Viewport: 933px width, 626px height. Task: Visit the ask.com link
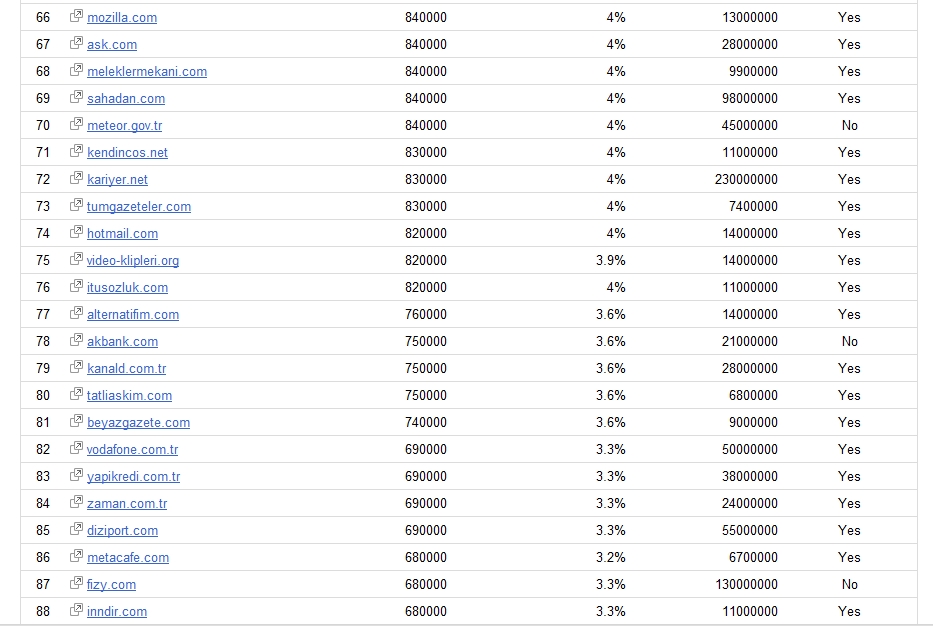tap(112, 45)
